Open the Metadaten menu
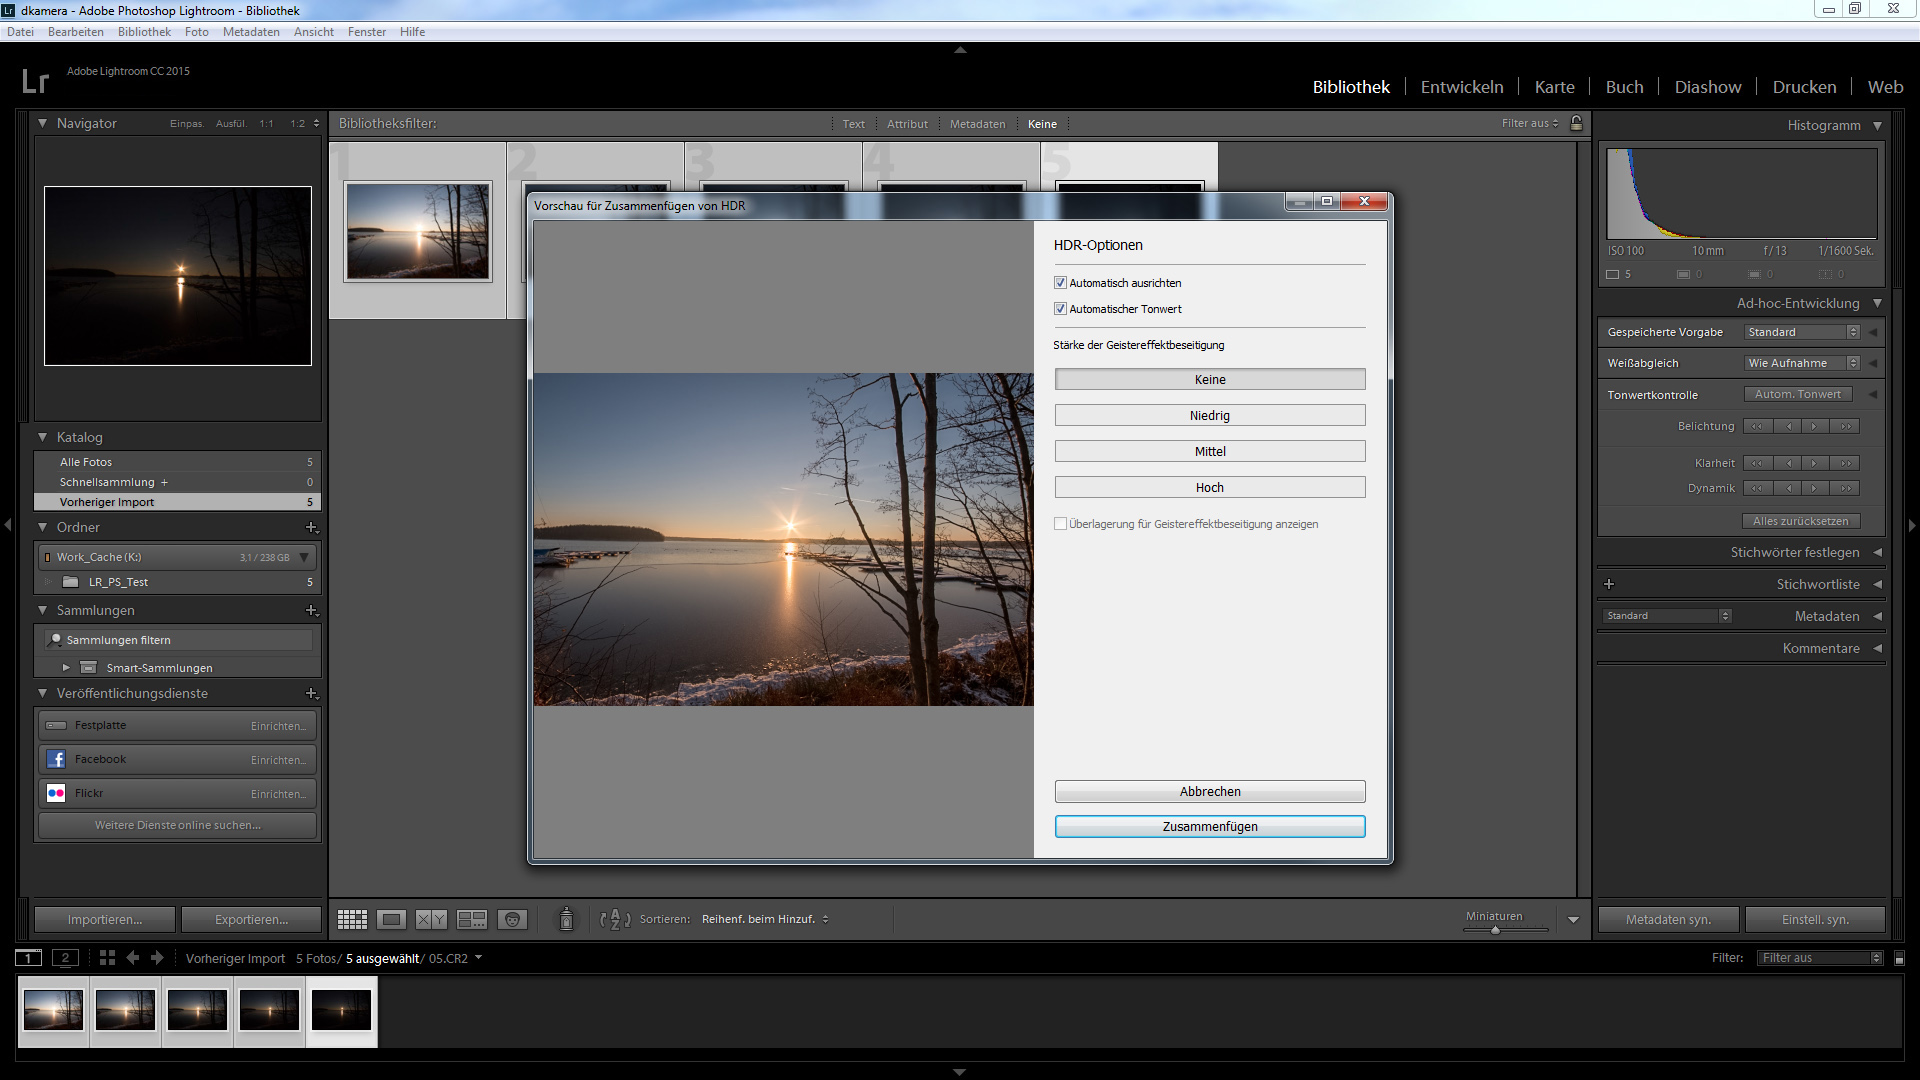Screen dimensions: 1920x1080 point(251,32)
